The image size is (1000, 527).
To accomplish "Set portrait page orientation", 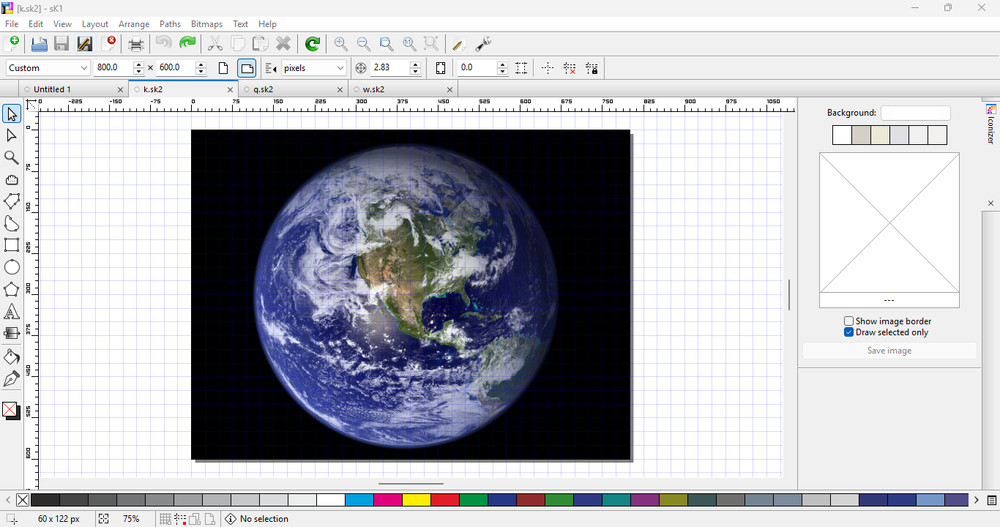I will pos(223,68).
